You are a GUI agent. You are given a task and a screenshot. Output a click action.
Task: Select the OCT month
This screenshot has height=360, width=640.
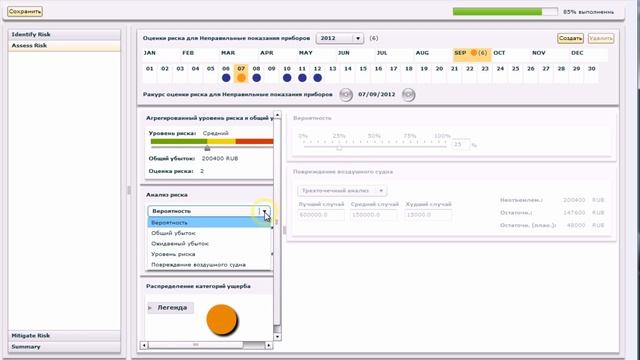pos(499,53)
